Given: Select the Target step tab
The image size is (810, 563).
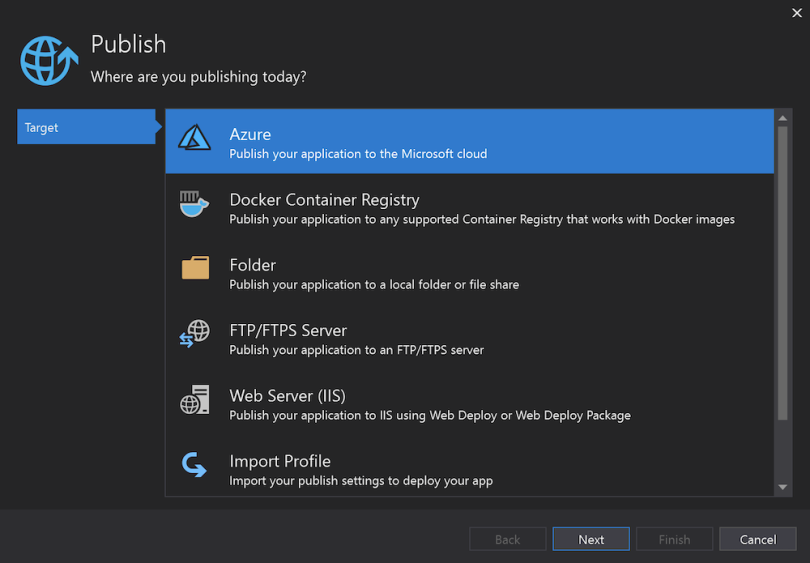Looking at the screenshot, I should (87, 127).
